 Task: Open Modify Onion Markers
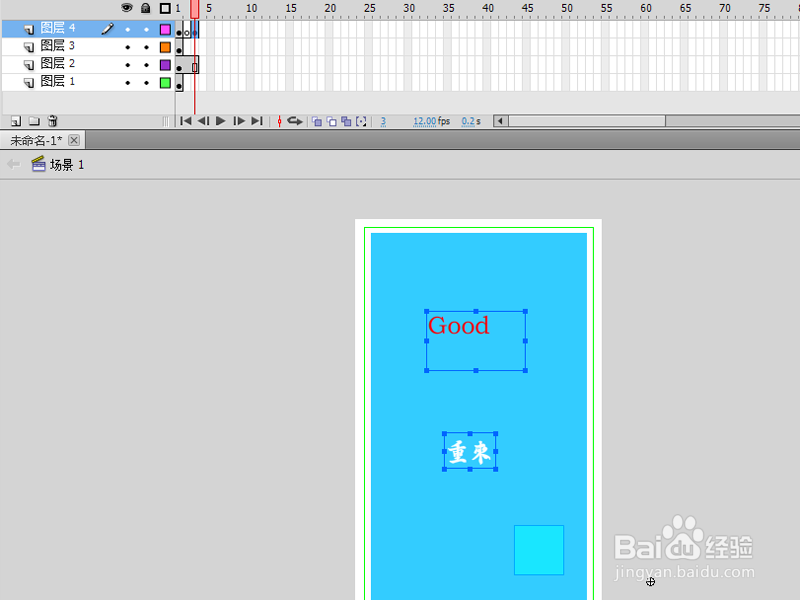pyautogui.click(x=361, y=121)
